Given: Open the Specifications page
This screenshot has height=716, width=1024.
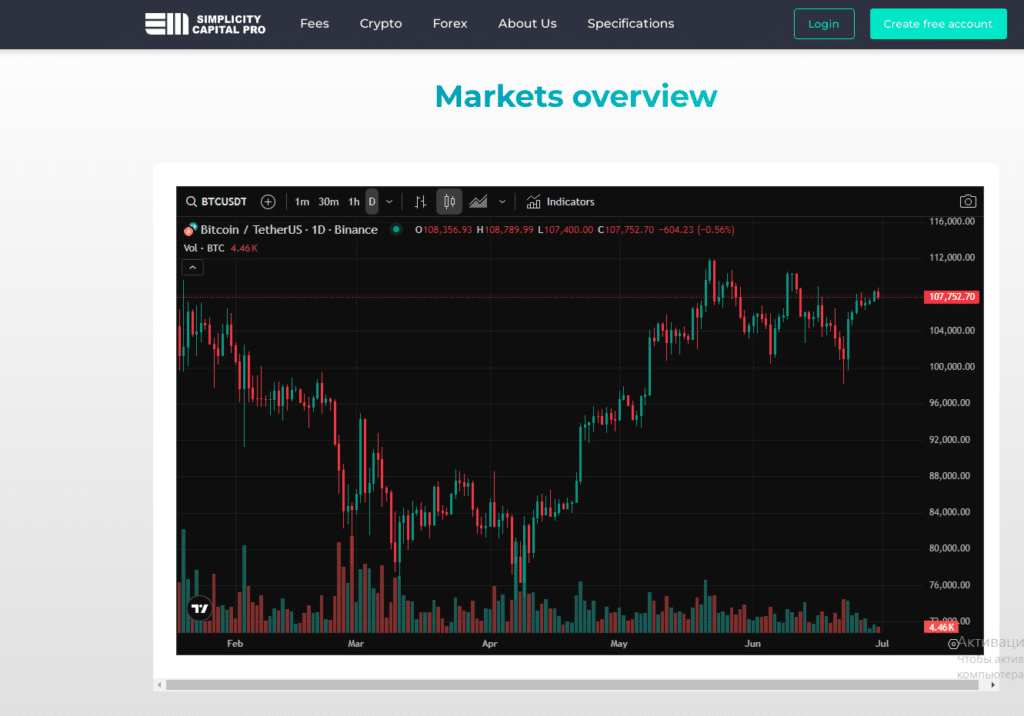Looking at the screenshot, I should 630,24.
